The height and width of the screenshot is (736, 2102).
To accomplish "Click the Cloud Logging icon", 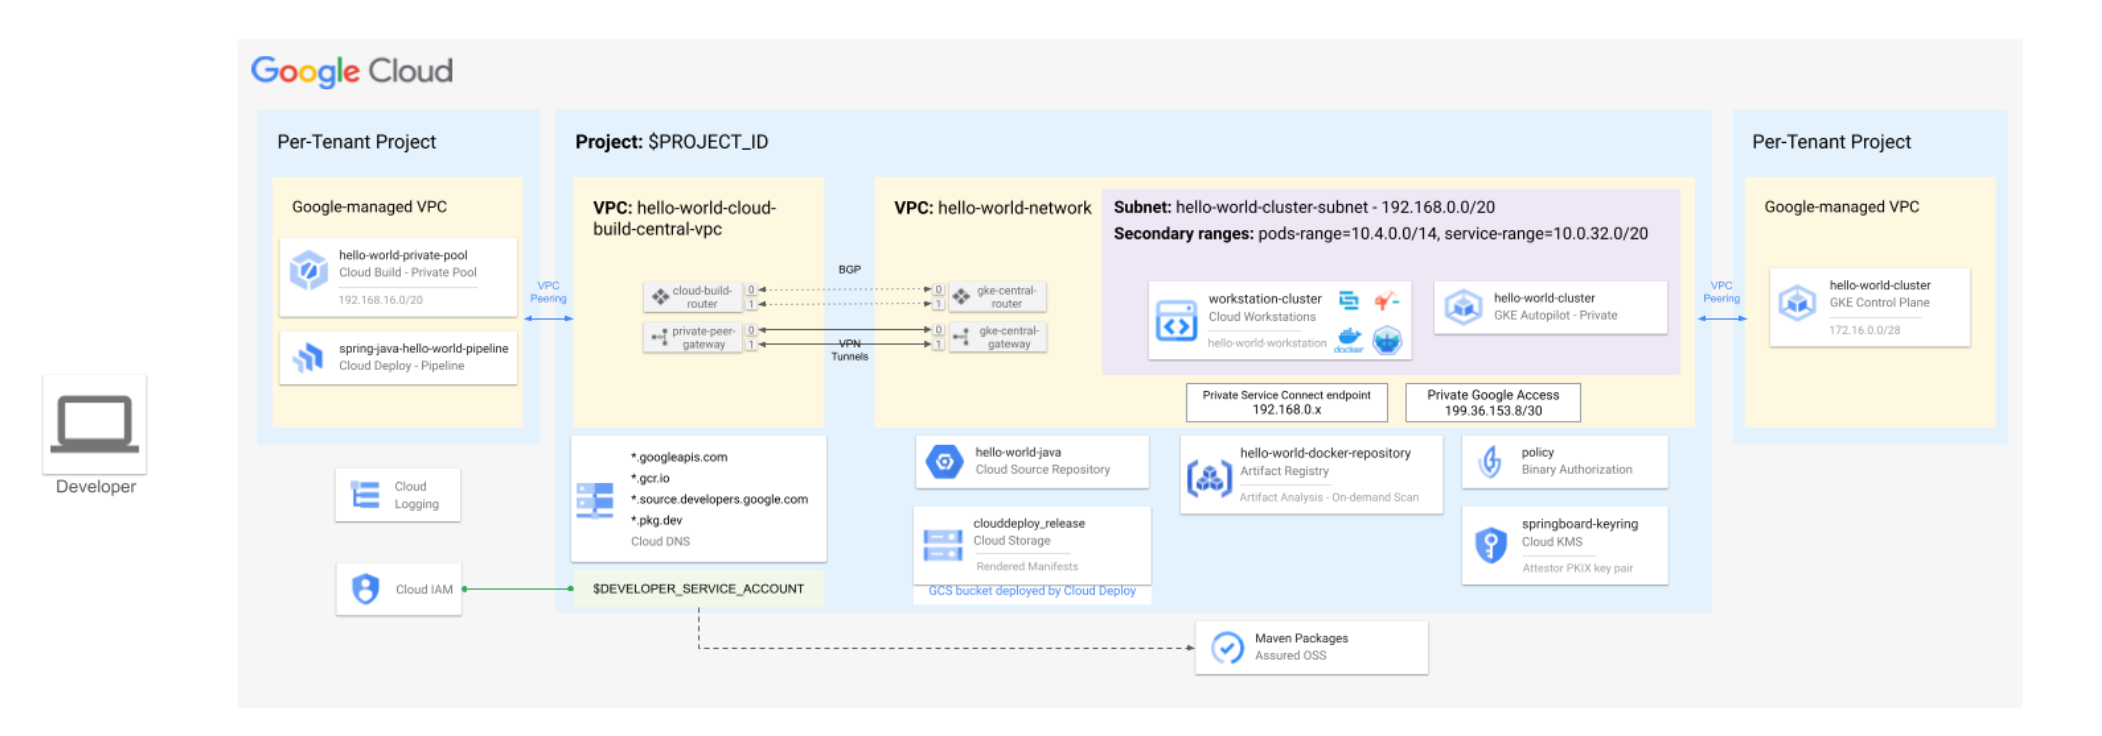I will pos(365,495).
